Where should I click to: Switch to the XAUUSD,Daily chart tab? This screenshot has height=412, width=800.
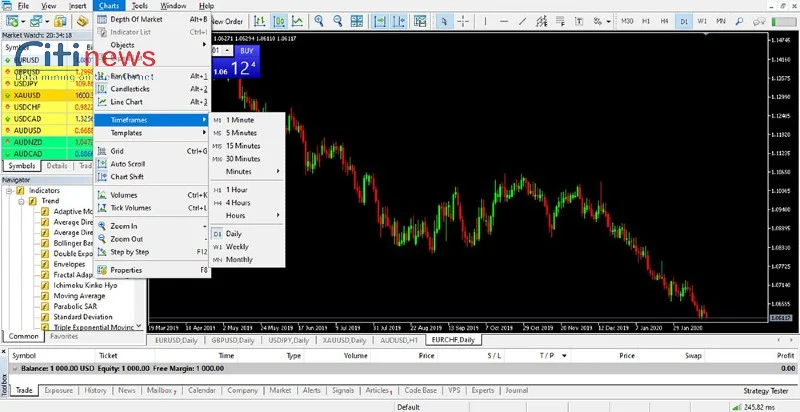pyautogui.click(x=344, y=340)
